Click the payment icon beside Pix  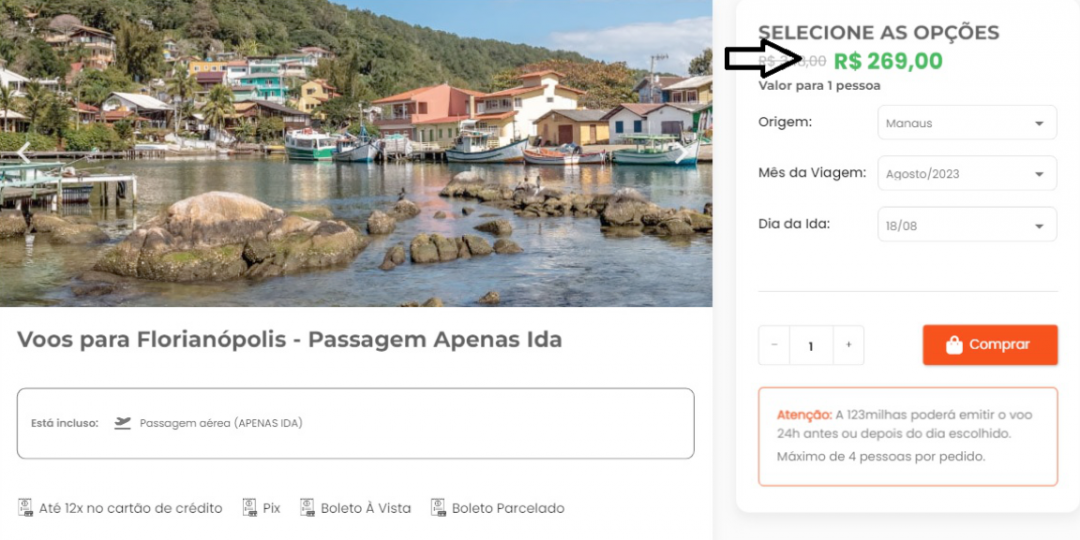pos(250,508)
